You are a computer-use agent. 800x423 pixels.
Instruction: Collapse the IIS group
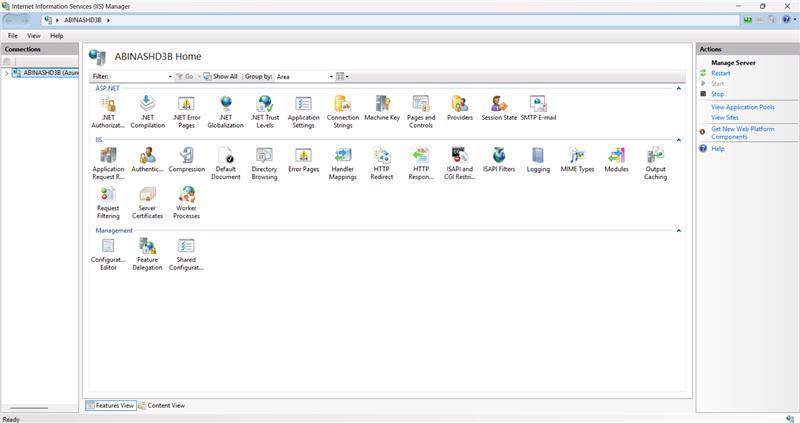(679, 140)
